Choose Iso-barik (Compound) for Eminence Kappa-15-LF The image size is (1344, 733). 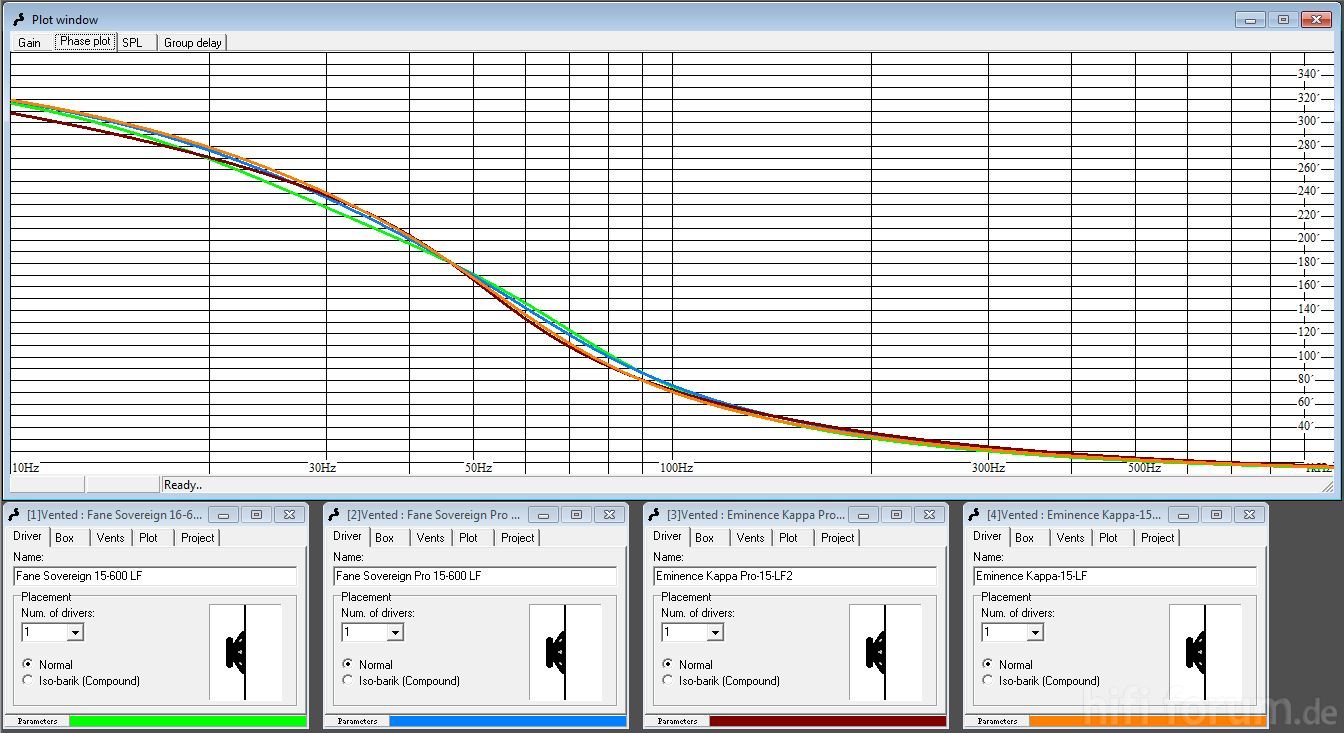point(988,681)
